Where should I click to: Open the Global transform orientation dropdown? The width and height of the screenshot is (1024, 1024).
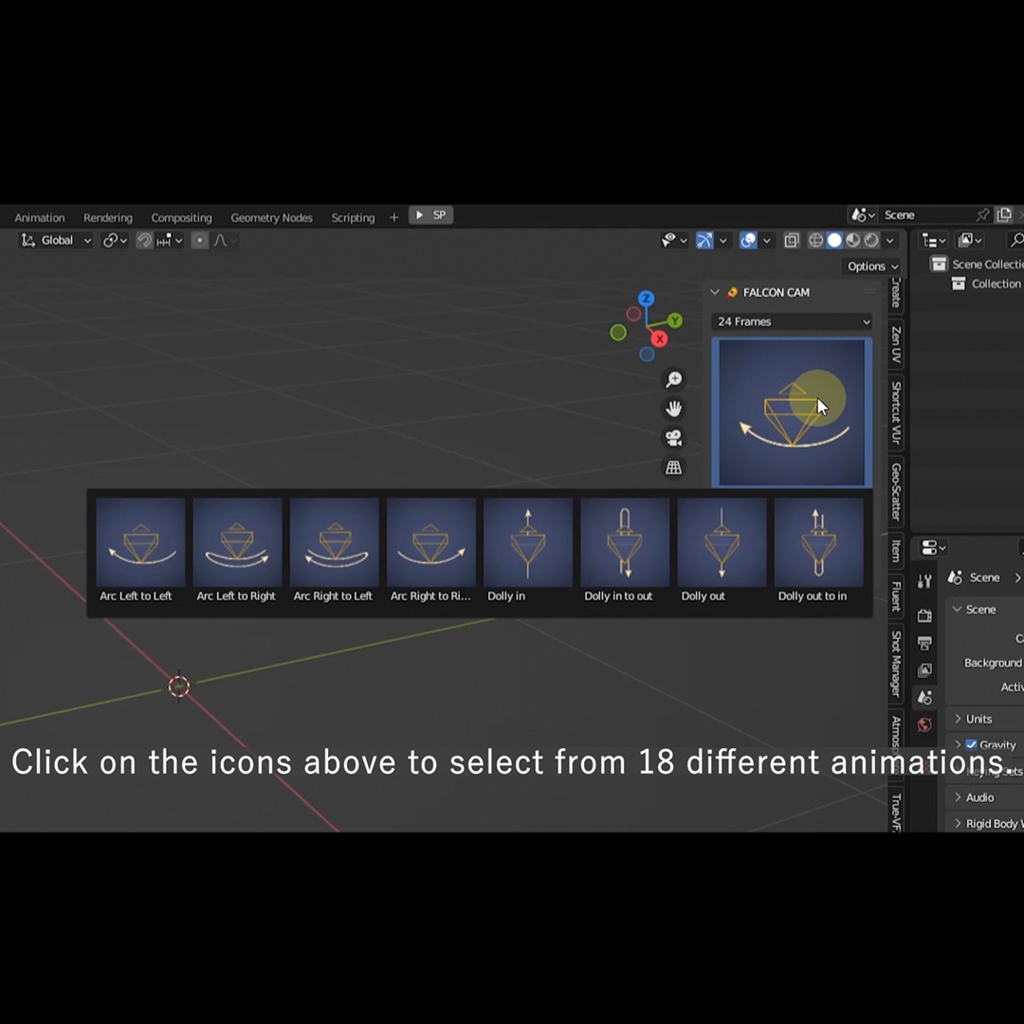tap(56, 240)
